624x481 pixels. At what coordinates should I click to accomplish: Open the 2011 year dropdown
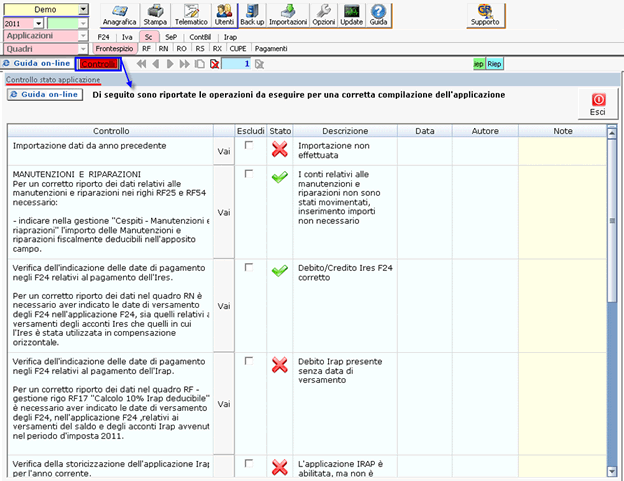[x=39, y=23]
